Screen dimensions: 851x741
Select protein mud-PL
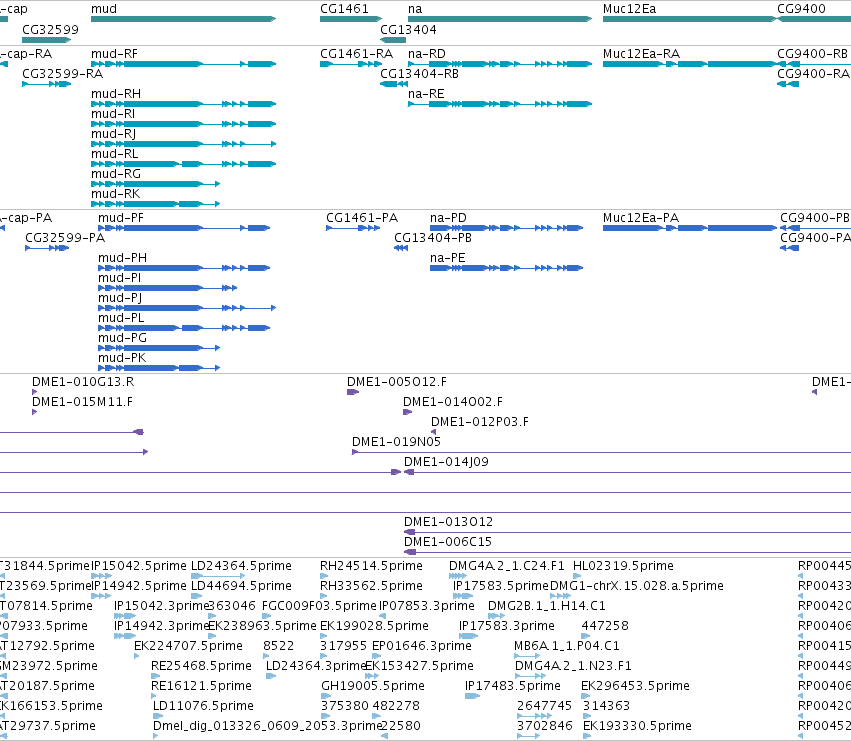click(x=184, y=328)
